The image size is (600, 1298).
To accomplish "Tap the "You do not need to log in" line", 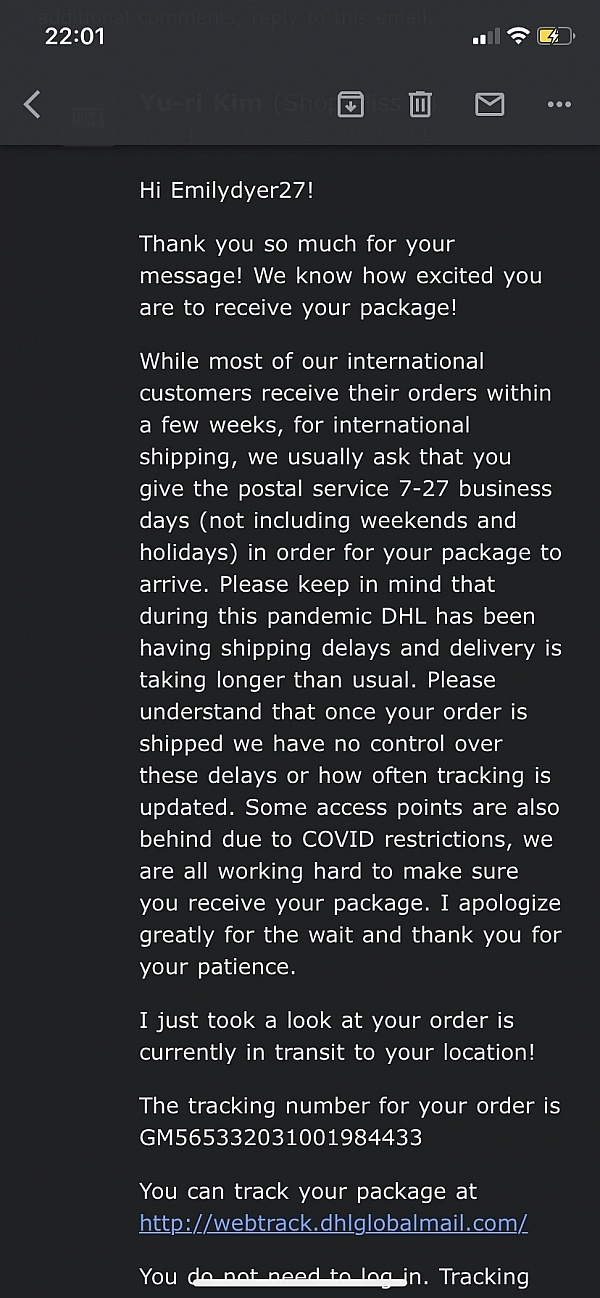I will pyautogui.click(x=334, y=1276).
